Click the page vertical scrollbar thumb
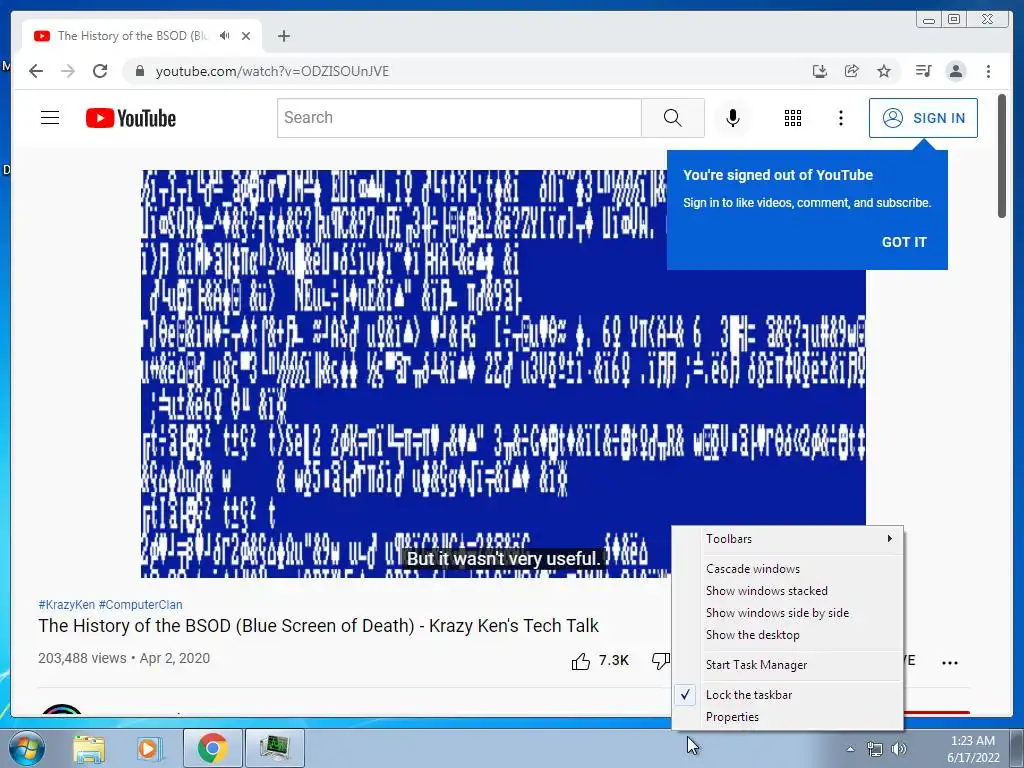Screen dimensions: 1024x768 click(1002, 157)
